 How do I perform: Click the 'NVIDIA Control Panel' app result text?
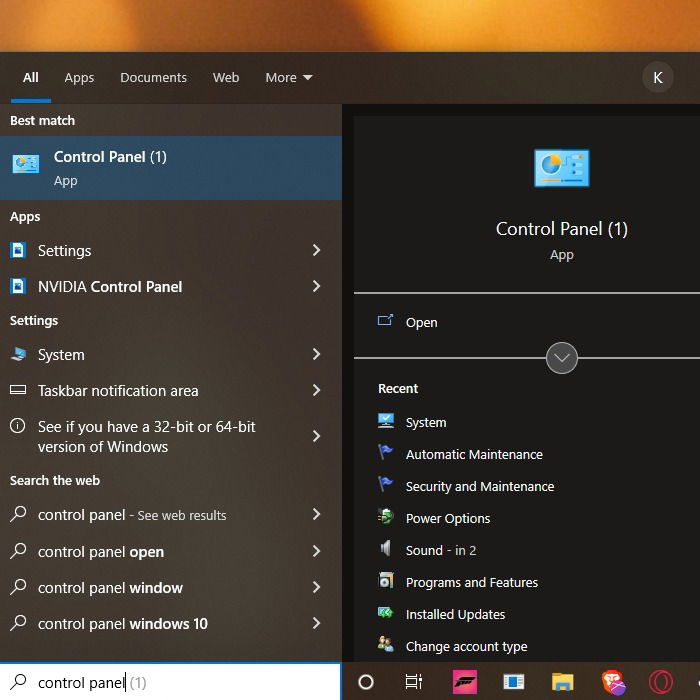pyautogui.click(x=110, y=287)
